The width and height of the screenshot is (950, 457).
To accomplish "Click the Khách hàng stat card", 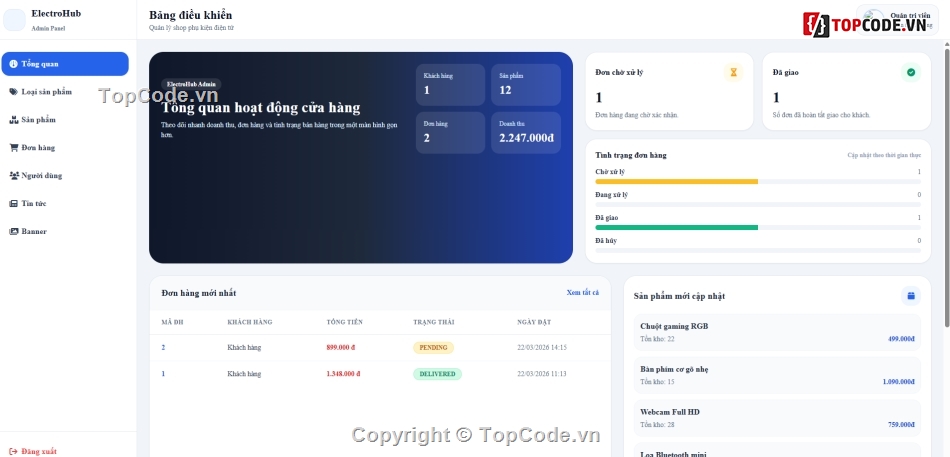I will click(450, 85).
